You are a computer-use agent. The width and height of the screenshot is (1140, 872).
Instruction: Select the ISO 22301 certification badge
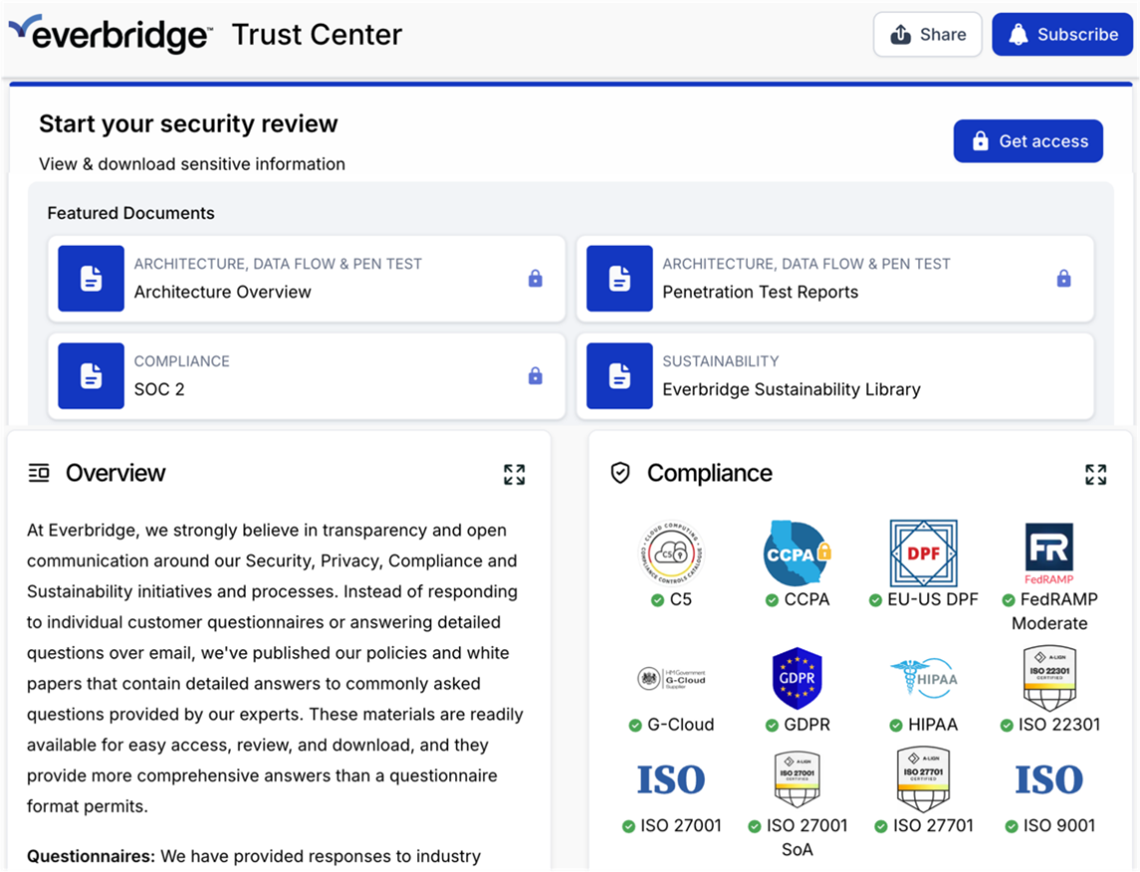click(1049, 679)
